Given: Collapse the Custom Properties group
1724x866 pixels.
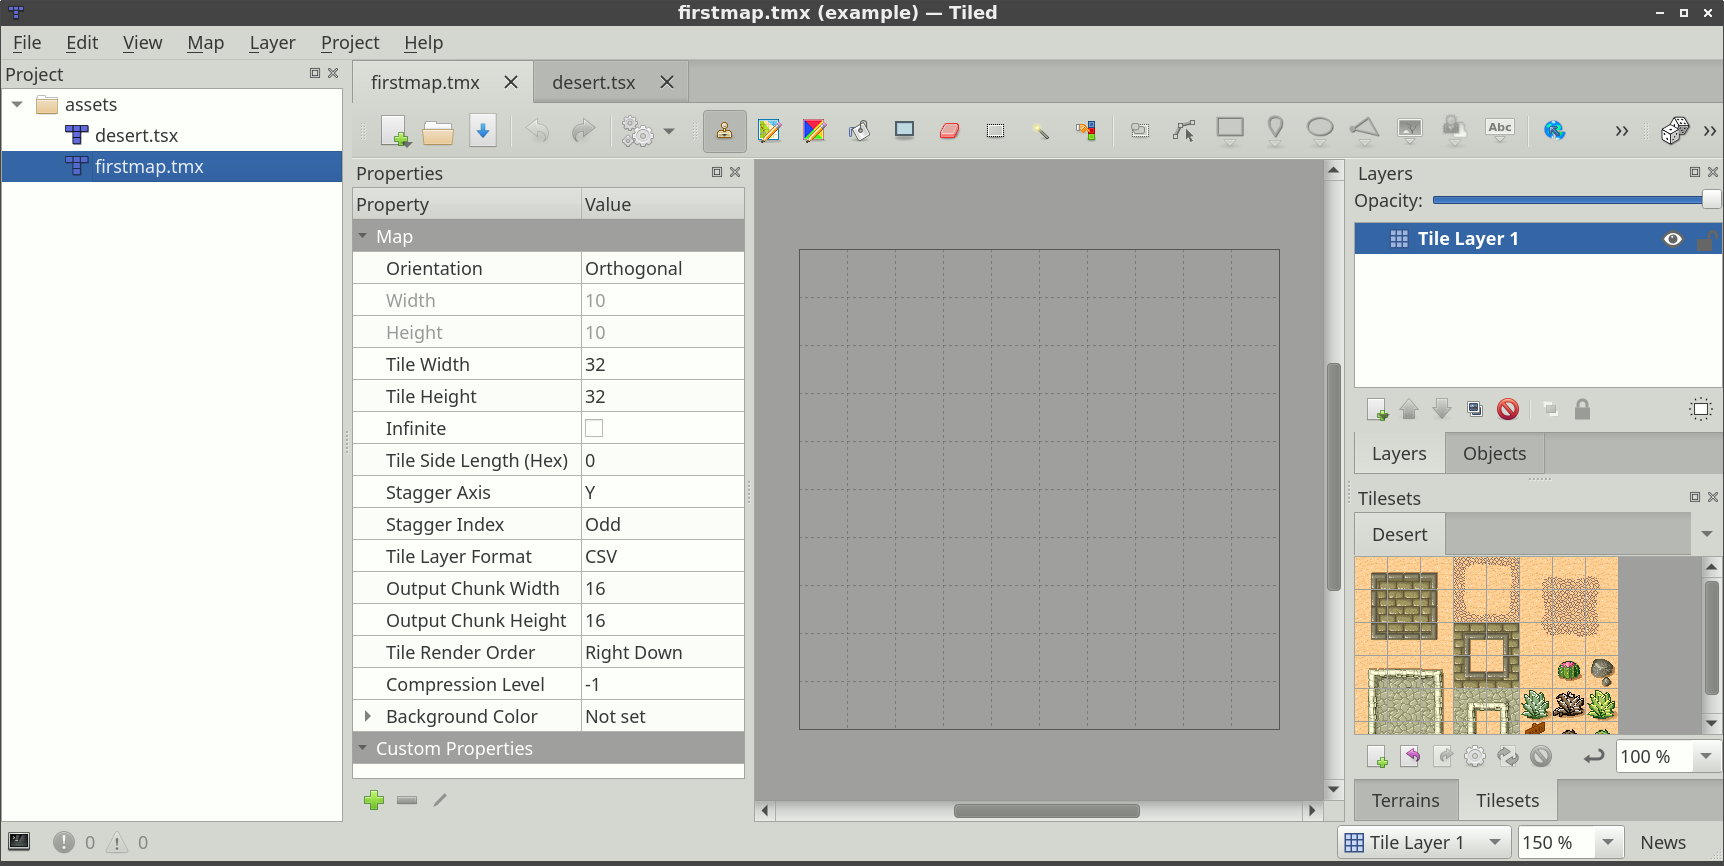Looking at the screenshot, I should pos(363,748).
